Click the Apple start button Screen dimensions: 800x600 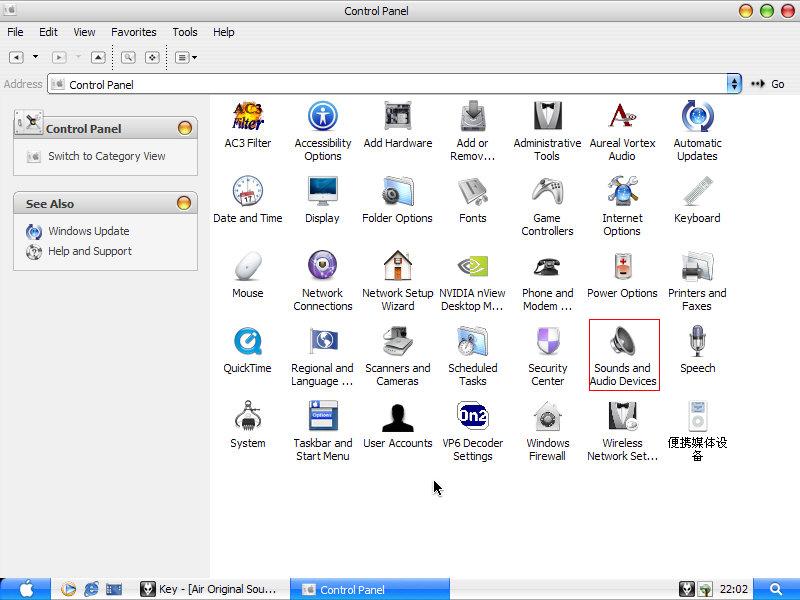[26, 589]
